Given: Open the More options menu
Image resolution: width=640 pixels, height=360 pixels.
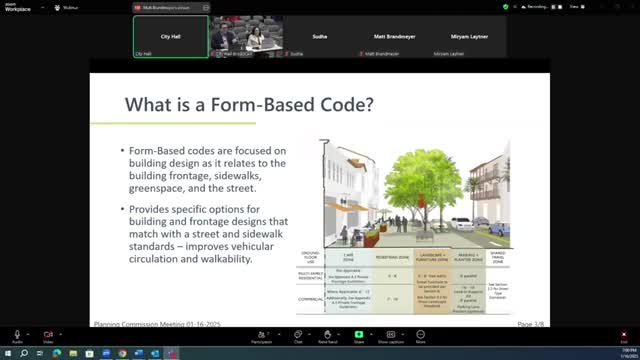Looking at the screenshot, I should [x=420, y=337].
